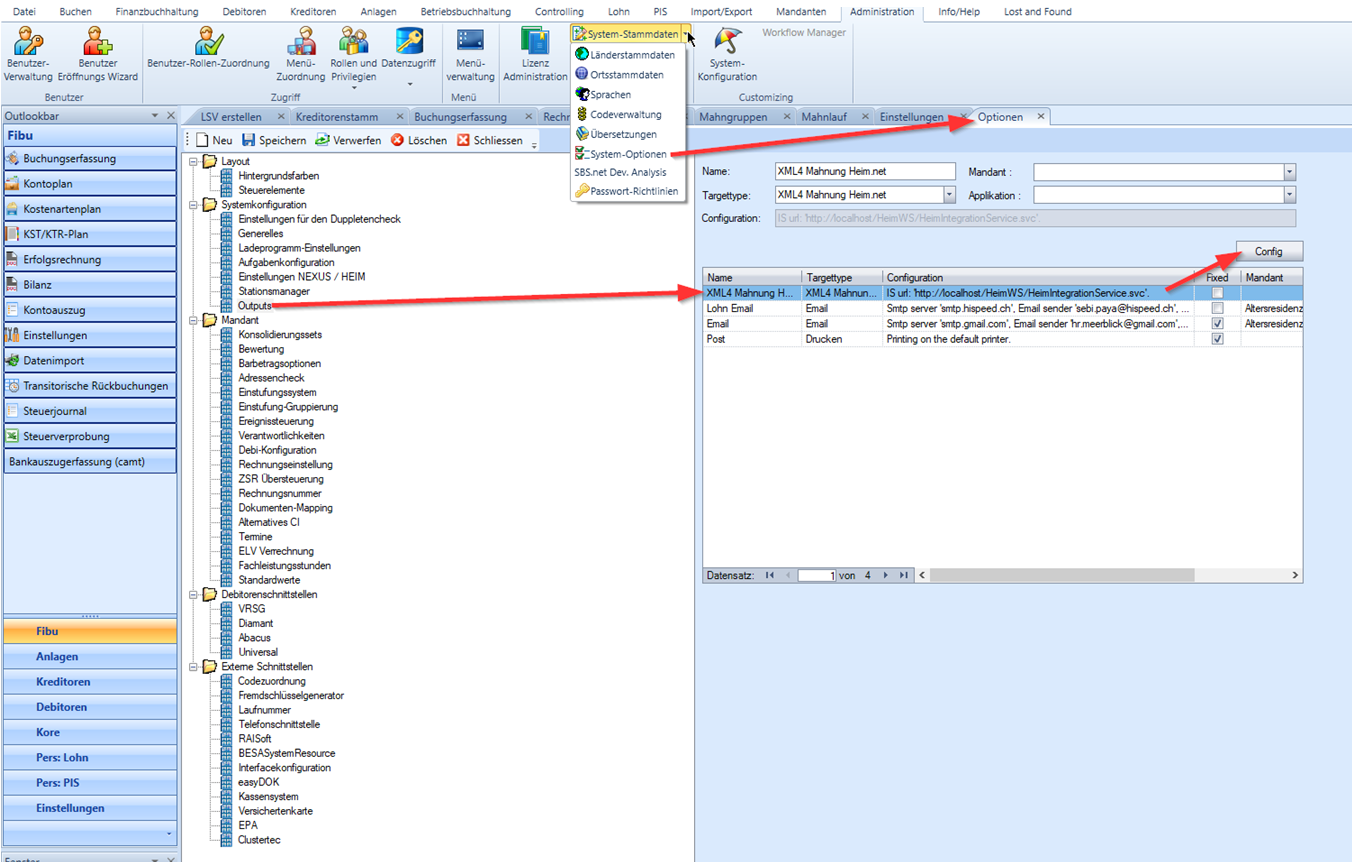Select Kreditoren in the Outlookbar

(x=63, y=682)
